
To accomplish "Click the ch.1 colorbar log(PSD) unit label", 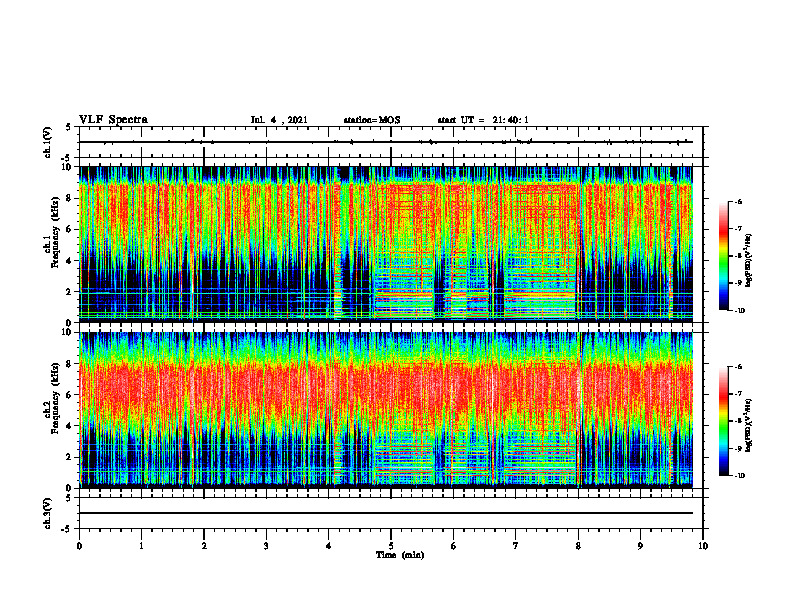I will [x=749, y=261].
